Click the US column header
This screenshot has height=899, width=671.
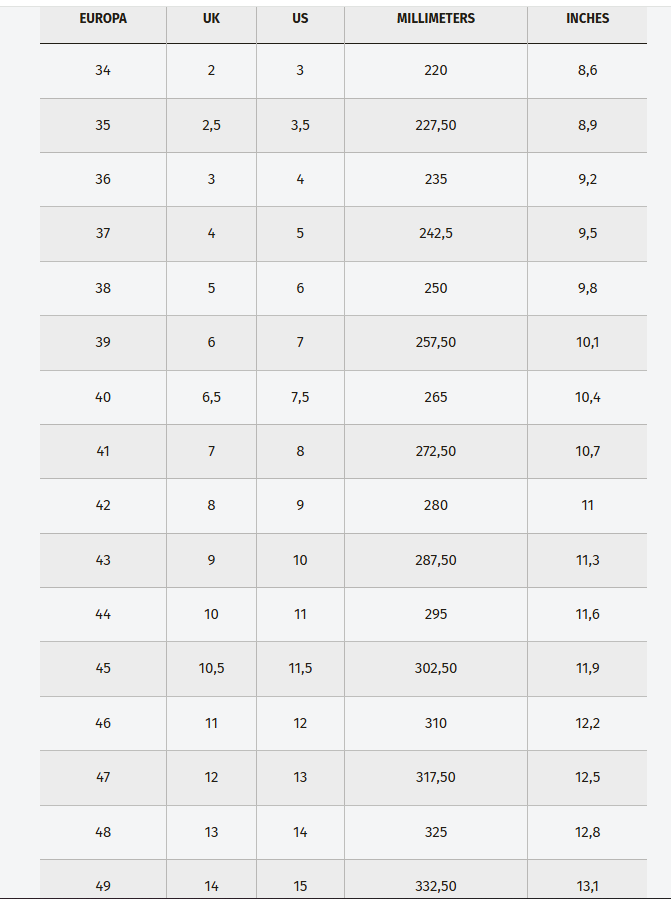(300, 19)
